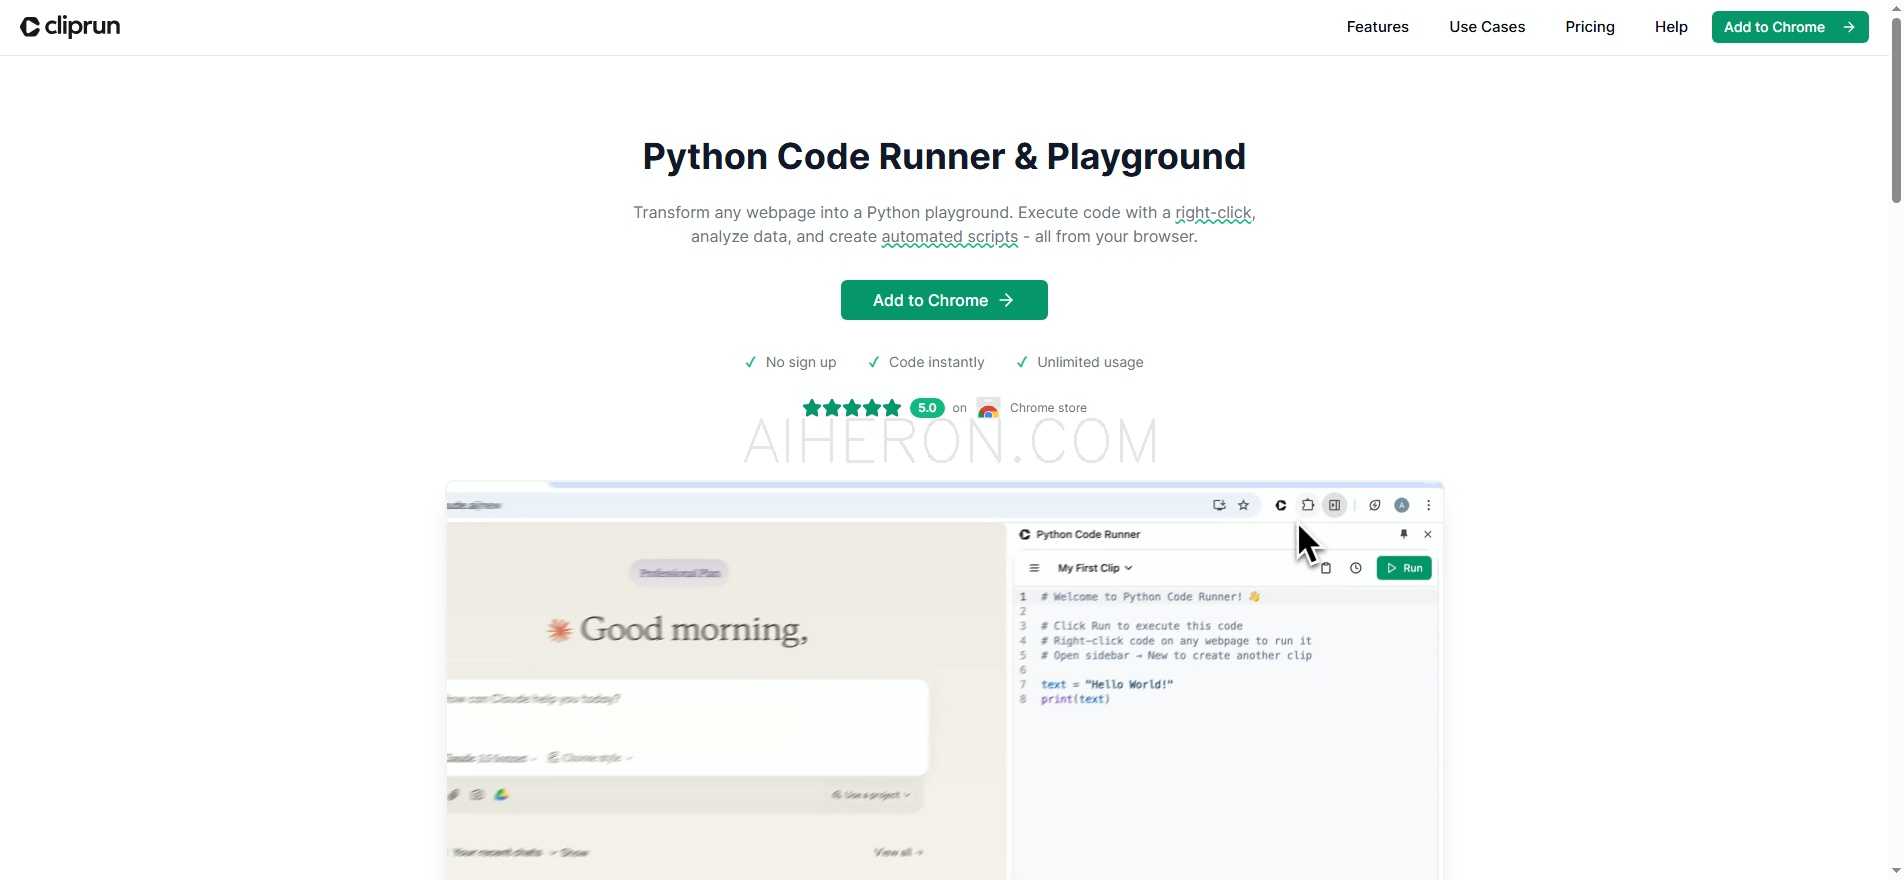The height and width of the screenshot is (880, 1904).
Task: Expand the My First Clip dropdown
Action: [x=1095, y=568]
